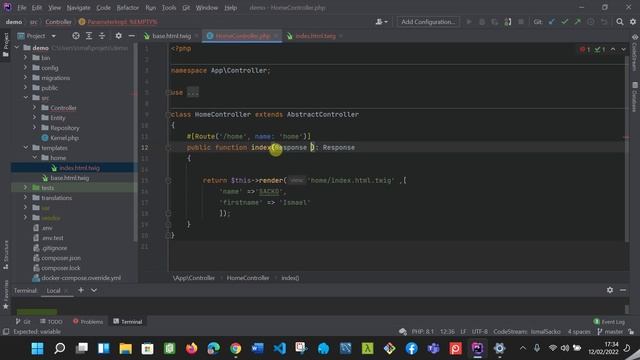
Task: Open a new terminal tab with plus icon
Action: (x=81, y=290)
